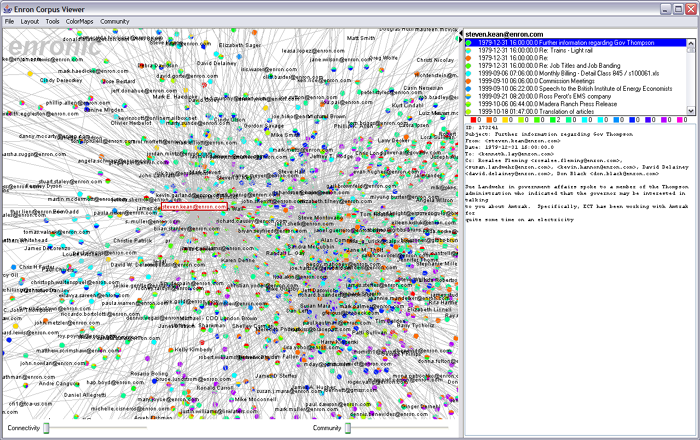Screen dimensions: 700x440
Task: Click green dot icon of Gov Thompson email
Action: coord(469,43)
